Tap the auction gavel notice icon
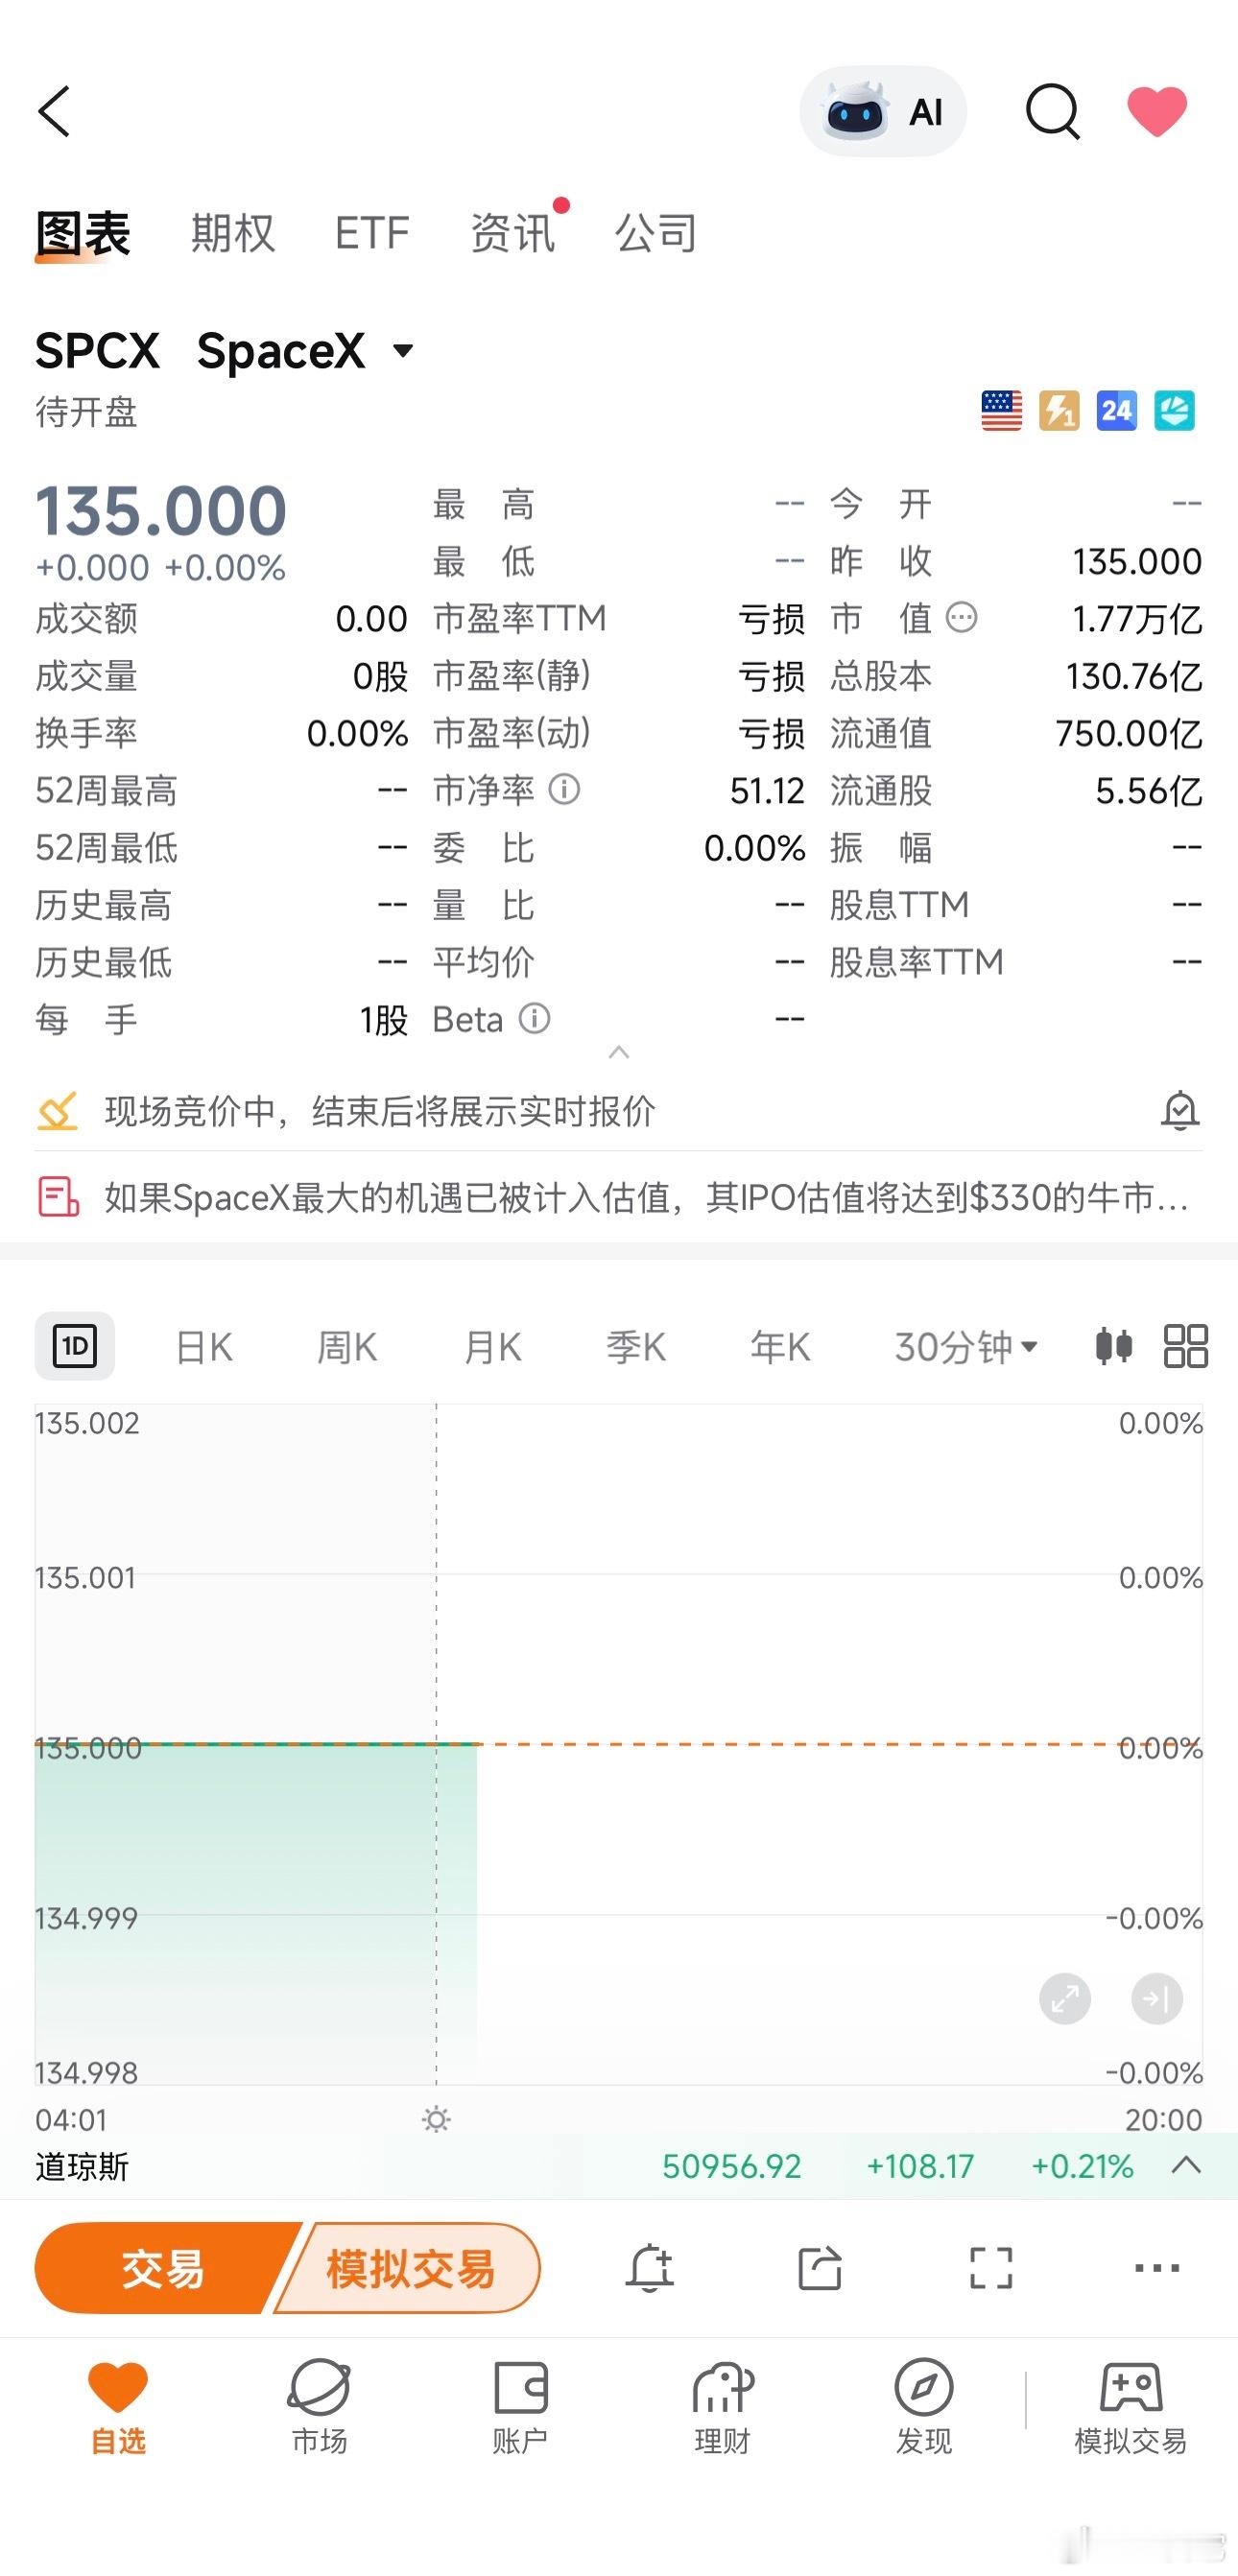The height and width of the screenshot is (2576, 1238). tap(57, 1111)
